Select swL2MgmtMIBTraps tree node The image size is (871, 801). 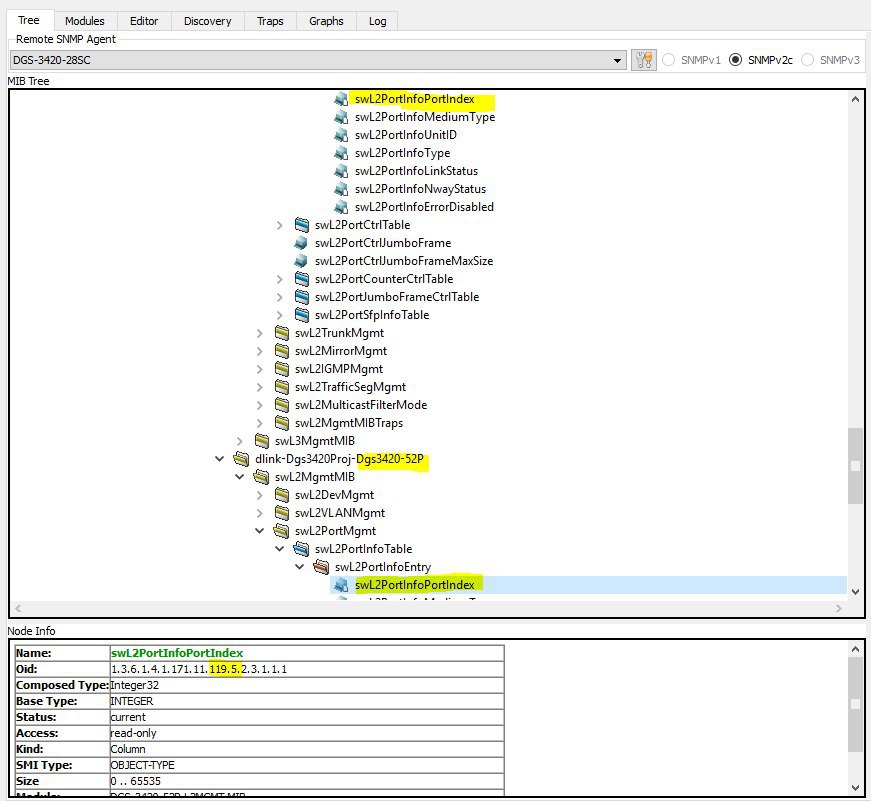(x=349, y=423)
